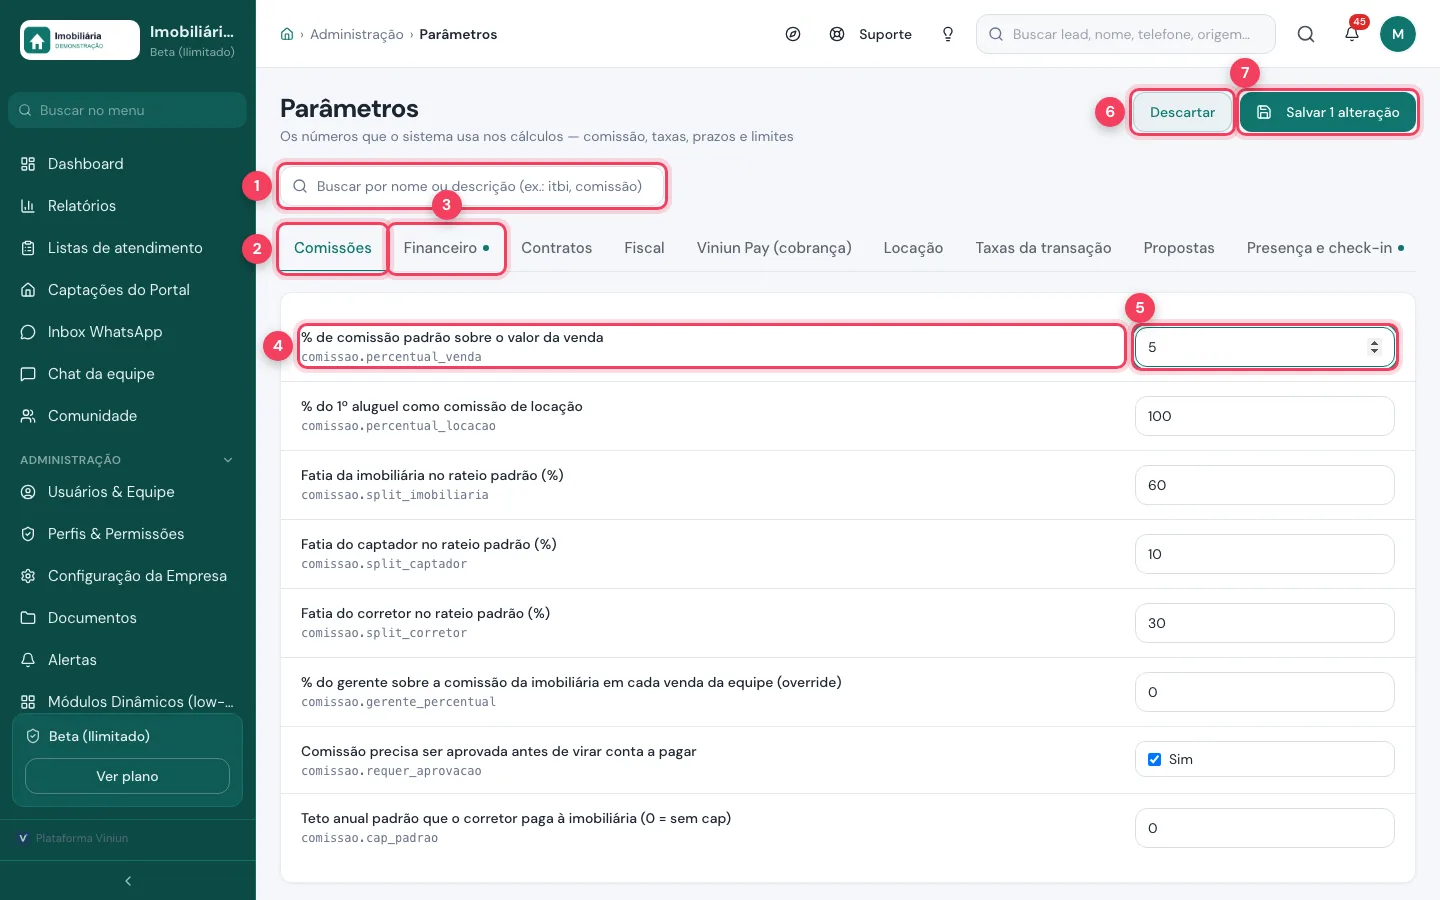Image resolution: width=1440 pixels, height=900 pixels.
Task: Click the Descartar button
Action: pos(1182,112)
